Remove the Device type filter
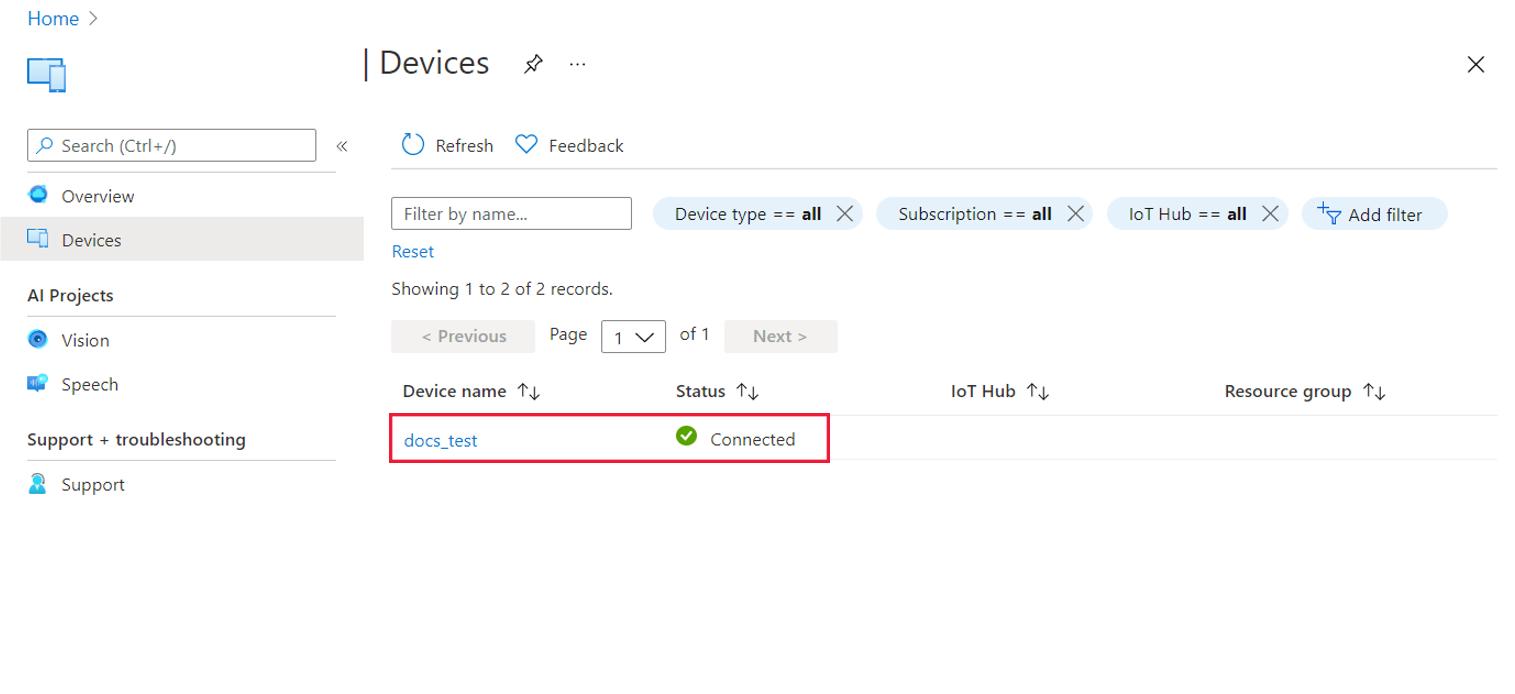The height and width of the screenshot is (694, 1515). [x=844, y=214]
